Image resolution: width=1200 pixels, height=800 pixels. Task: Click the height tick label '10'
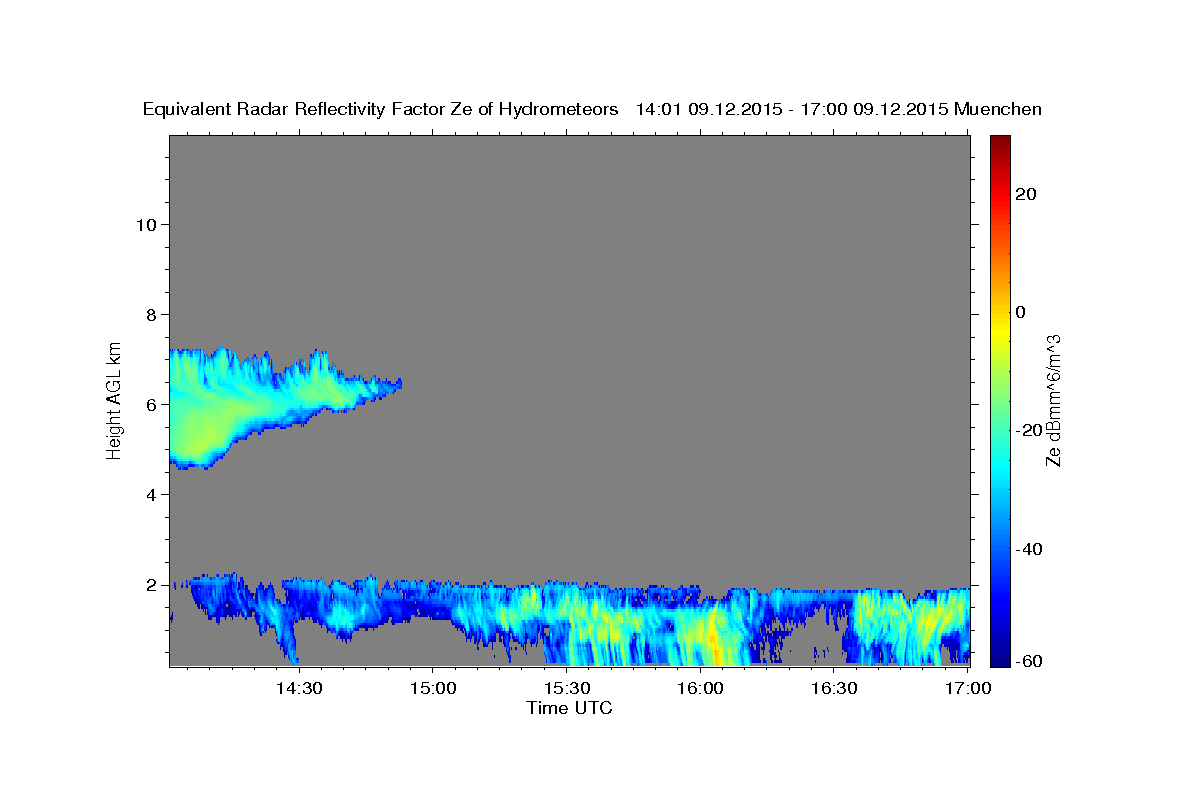coord(146,224)
